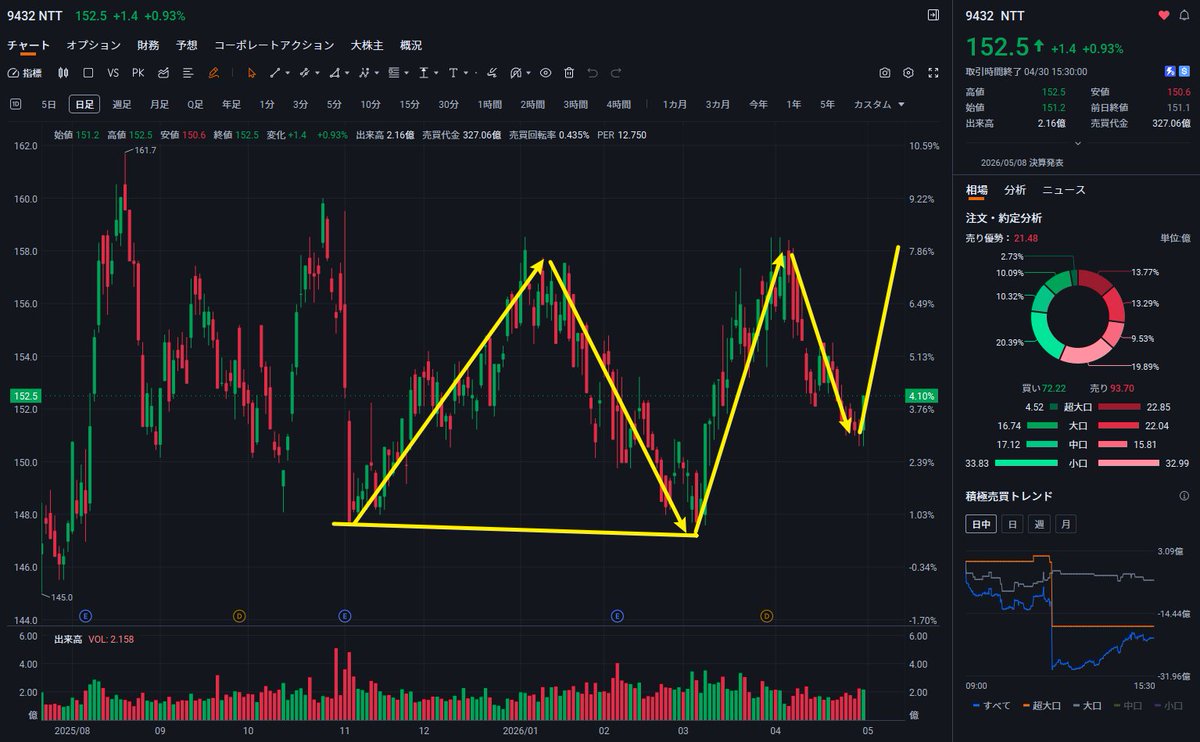Select the trend line drawing tool
This screenshot has width=1200, height=742.
275,73
